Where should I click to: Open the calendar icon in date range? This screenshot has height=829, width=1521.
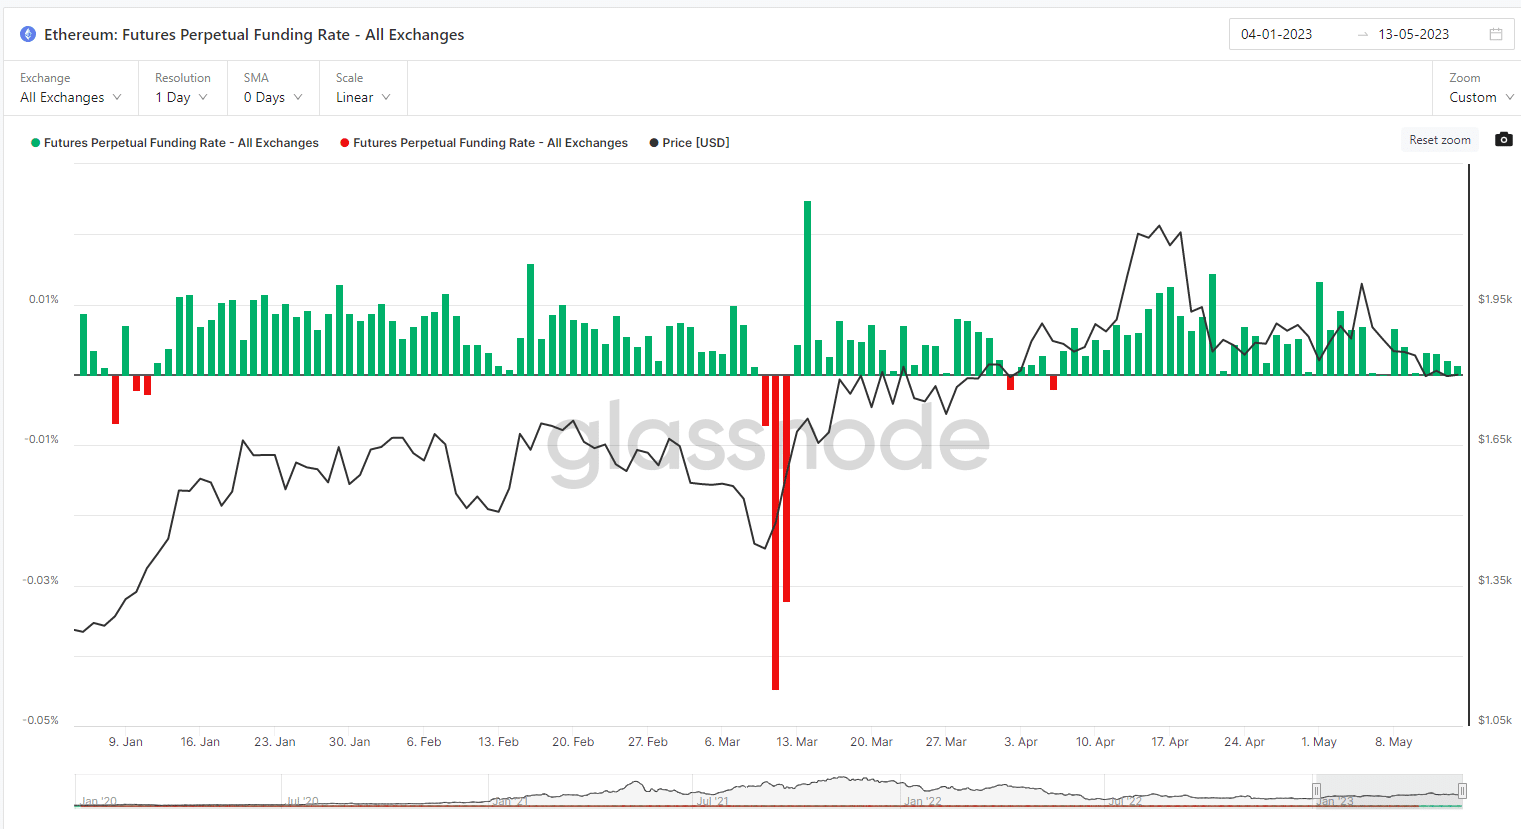[x=1496, y=34]
